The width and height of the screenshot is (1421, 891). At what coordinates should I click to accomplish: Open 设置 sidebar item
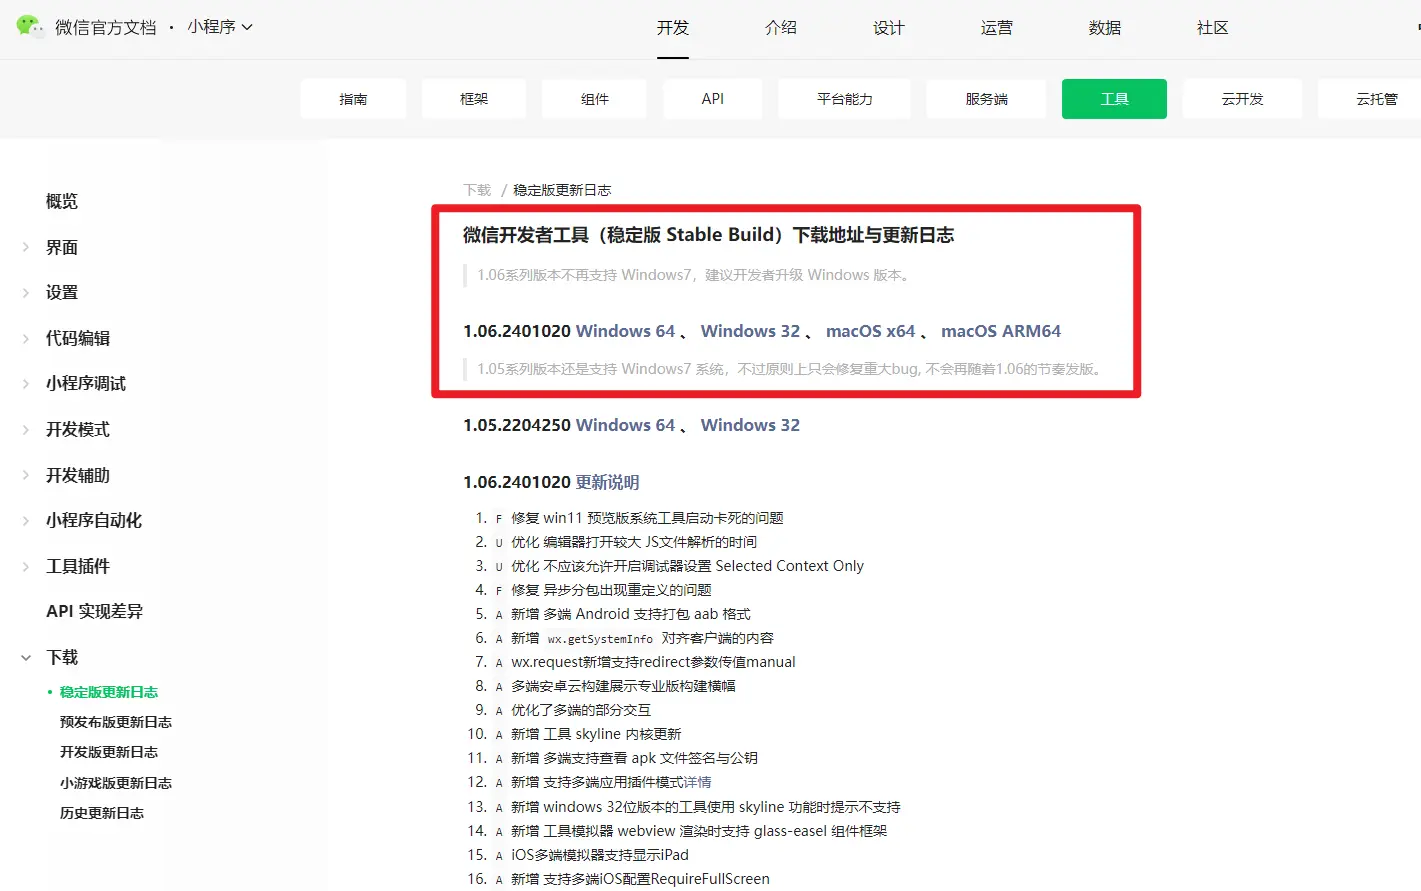[x=62, y=292]
